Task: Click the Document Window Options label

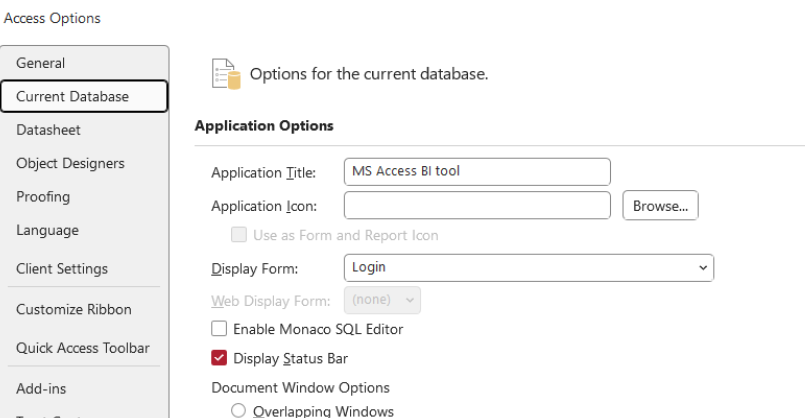Action: [300, 387]
